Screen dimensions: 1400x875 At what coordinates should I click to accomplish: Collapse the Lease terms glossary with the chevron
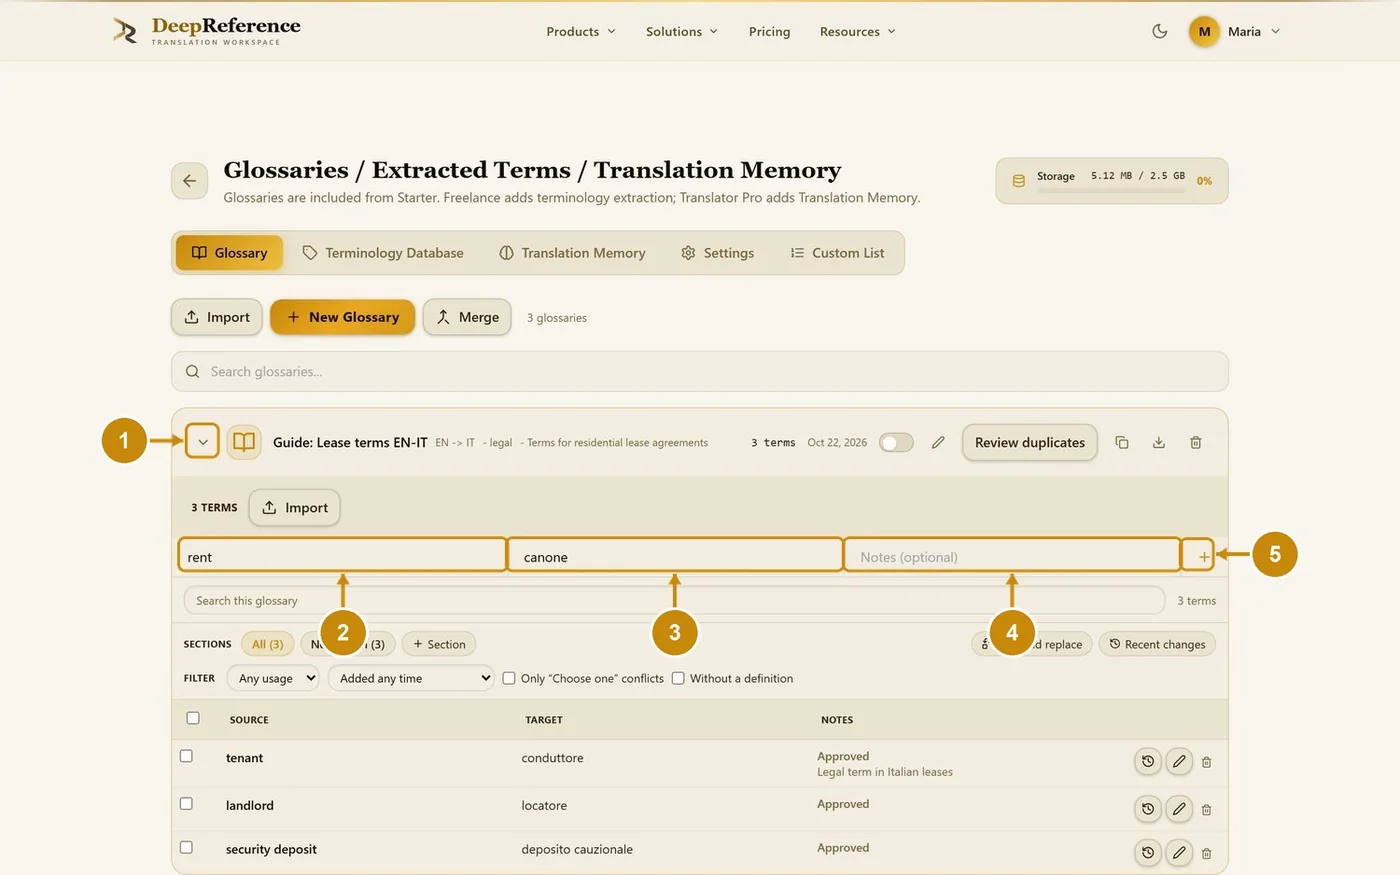click(x=202, y=442)
